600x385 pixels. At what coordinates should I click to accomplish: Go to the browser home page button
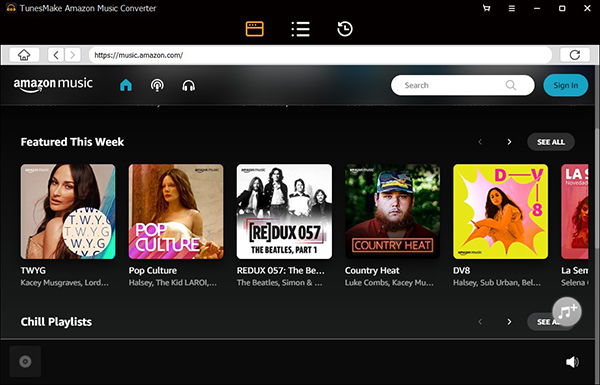[24, 55]
